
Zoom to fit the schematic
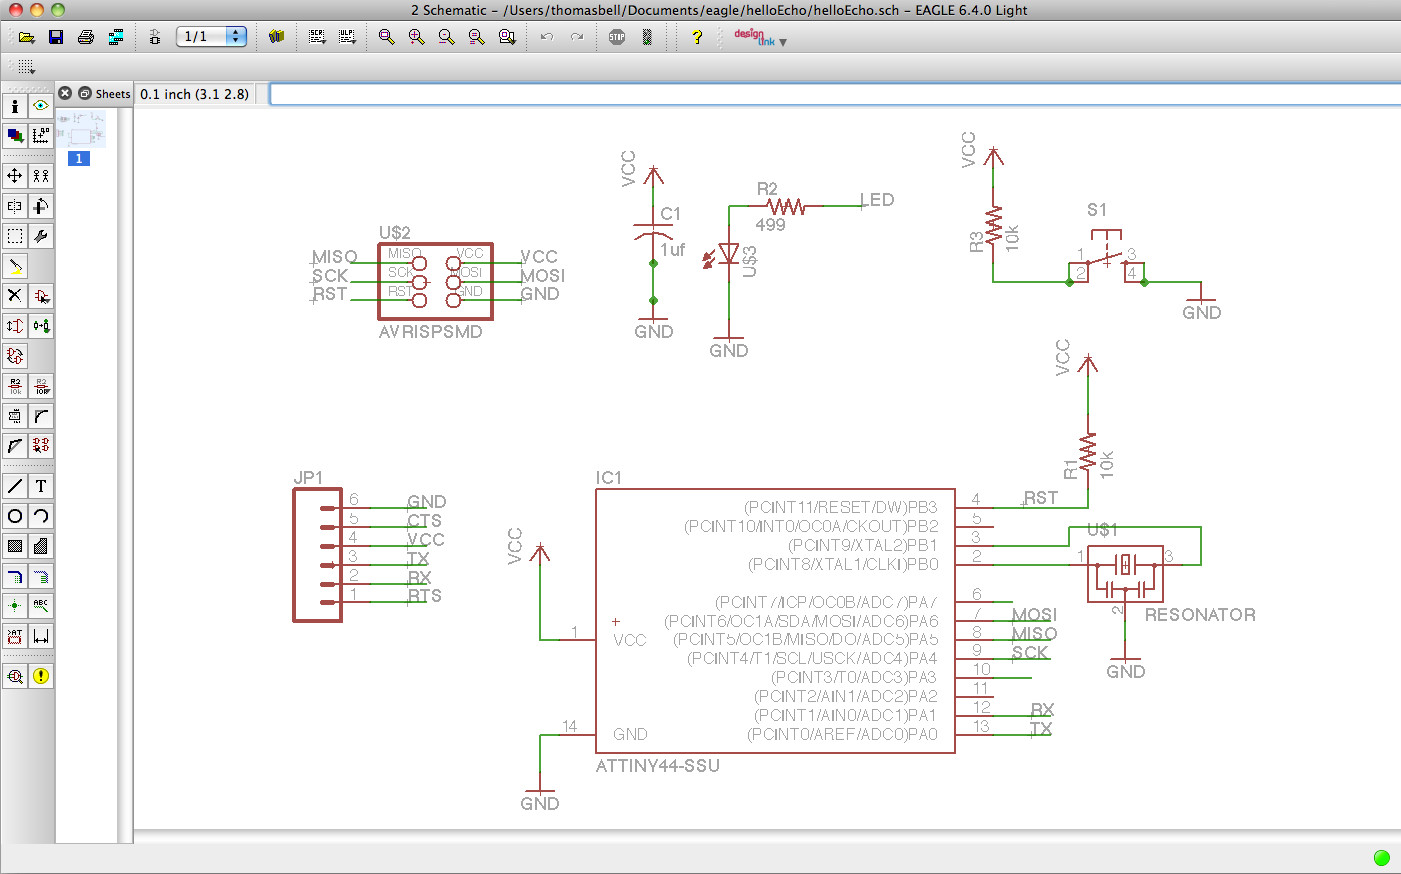pyautogui.click(x=386, y=36)
